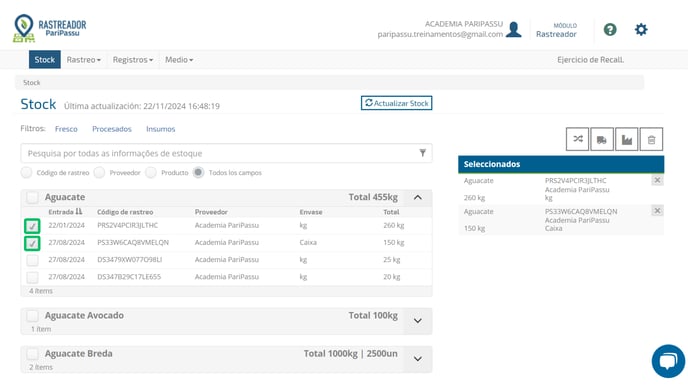Click the Stock breadcrumb
Viewport: 688px width, 387px height.
(32, 82)
